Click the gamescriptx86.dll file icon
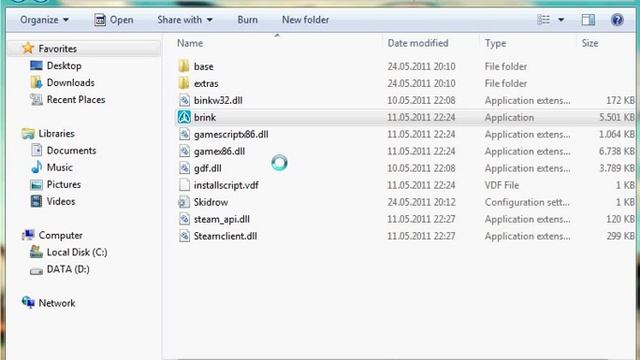640x360 pixels. point(184,134)
